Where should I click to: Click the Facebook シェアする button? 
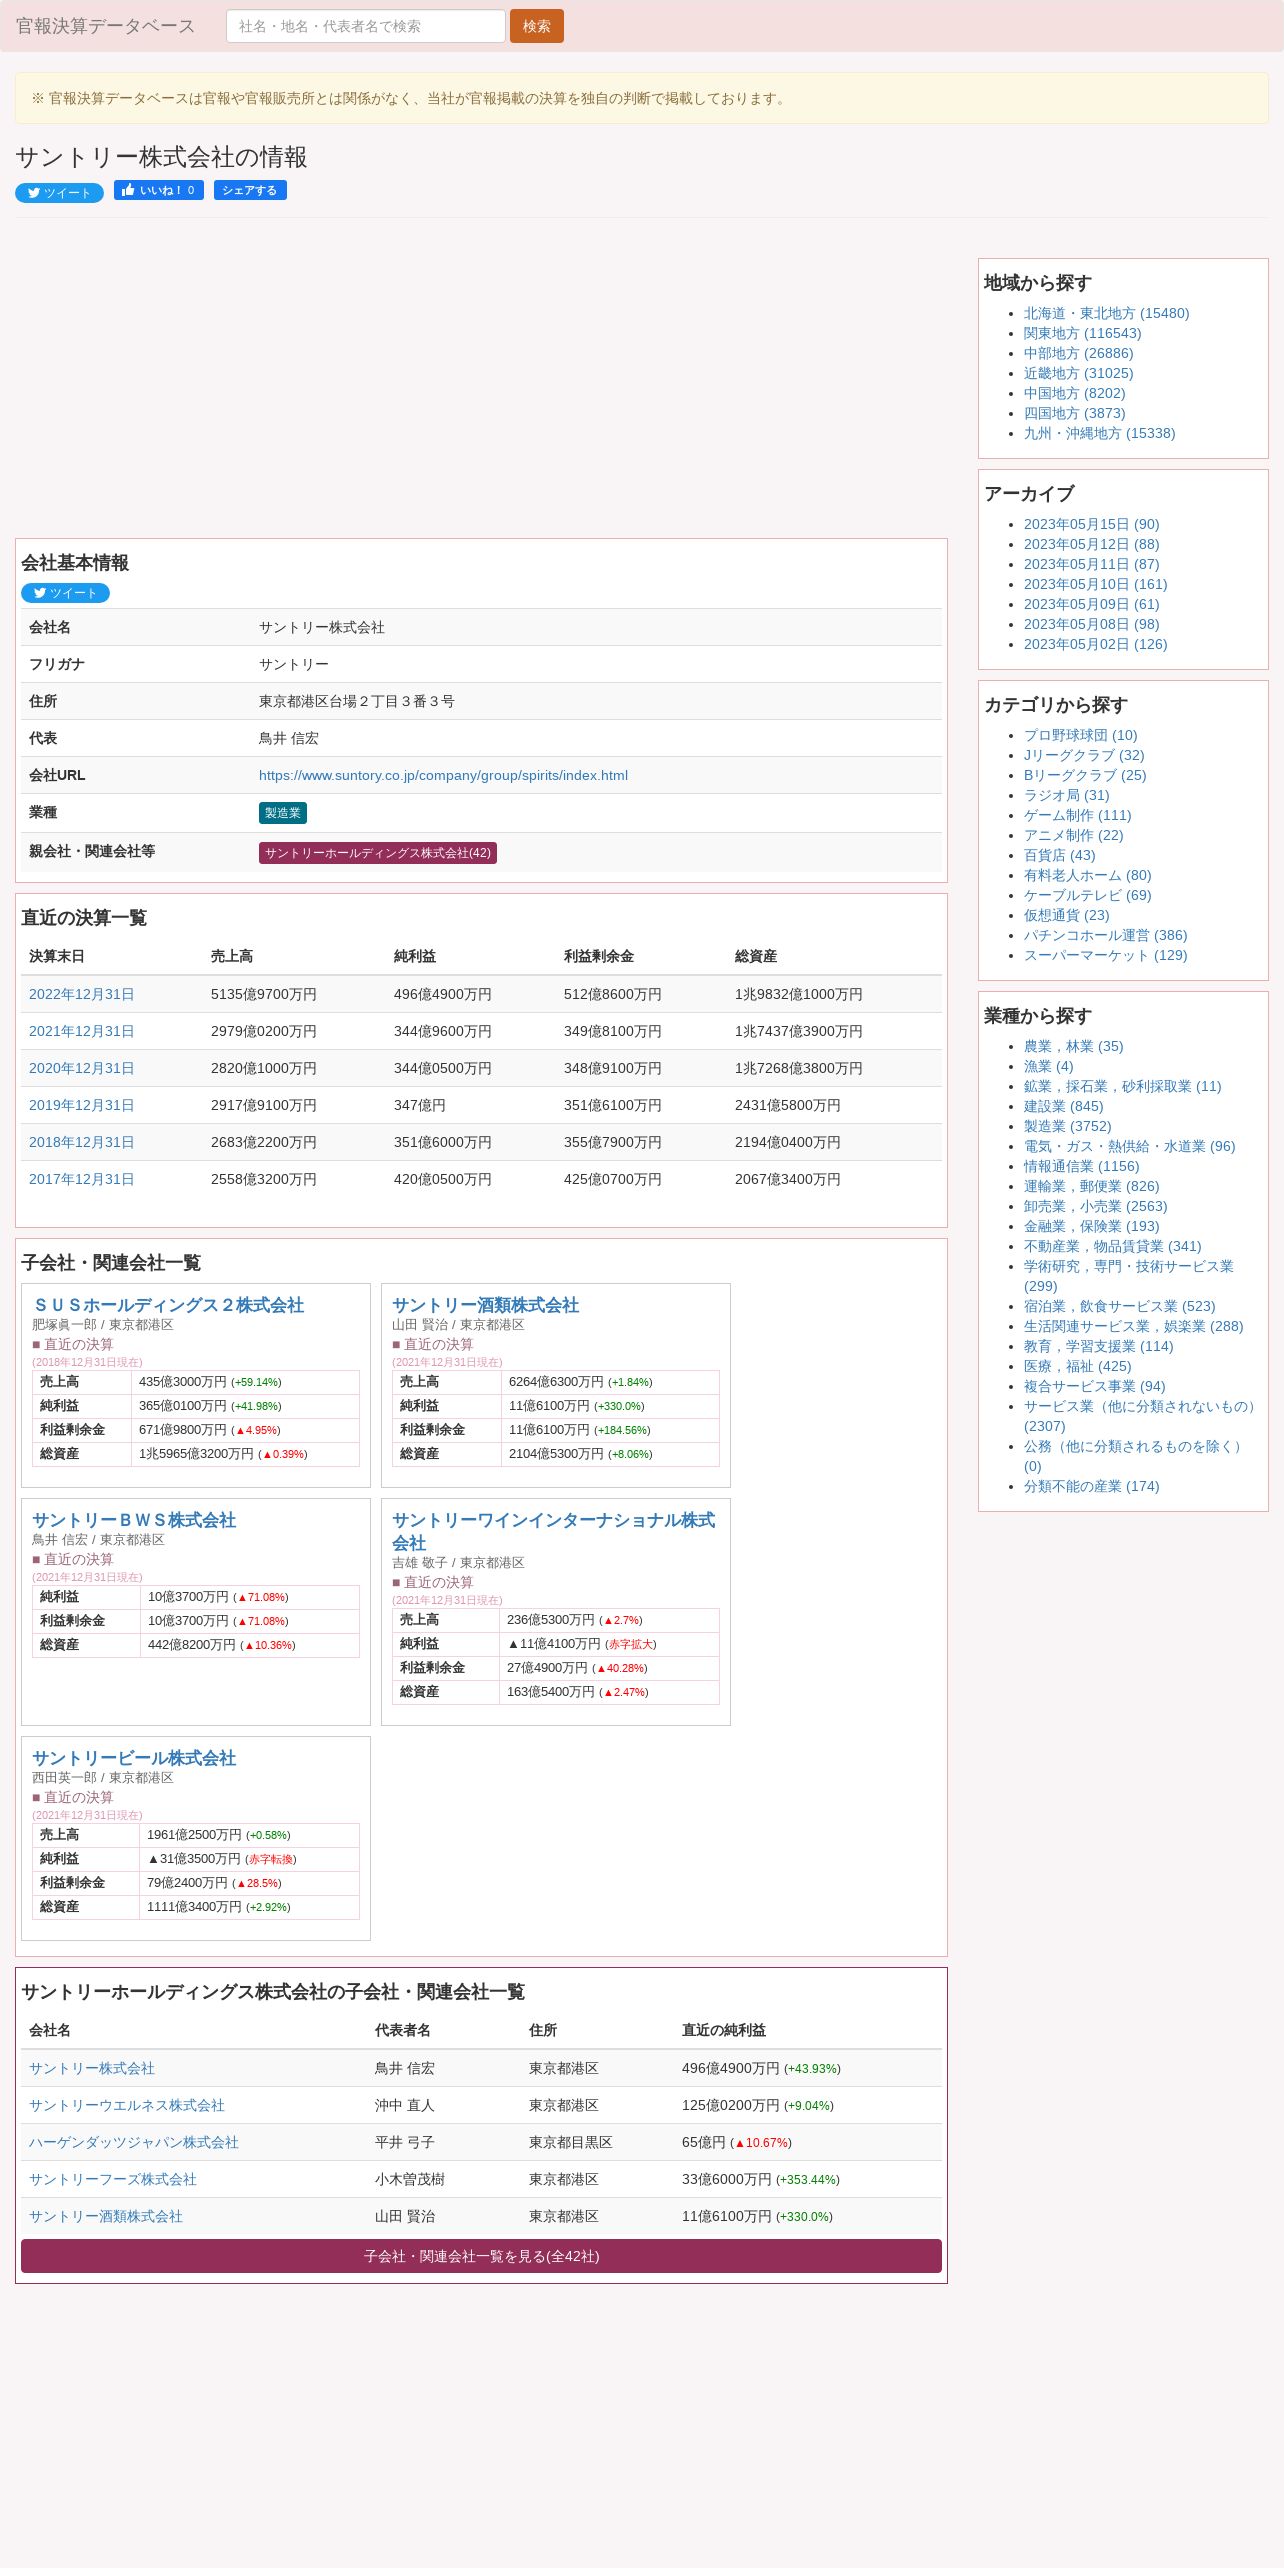click(x=250, y=190)
